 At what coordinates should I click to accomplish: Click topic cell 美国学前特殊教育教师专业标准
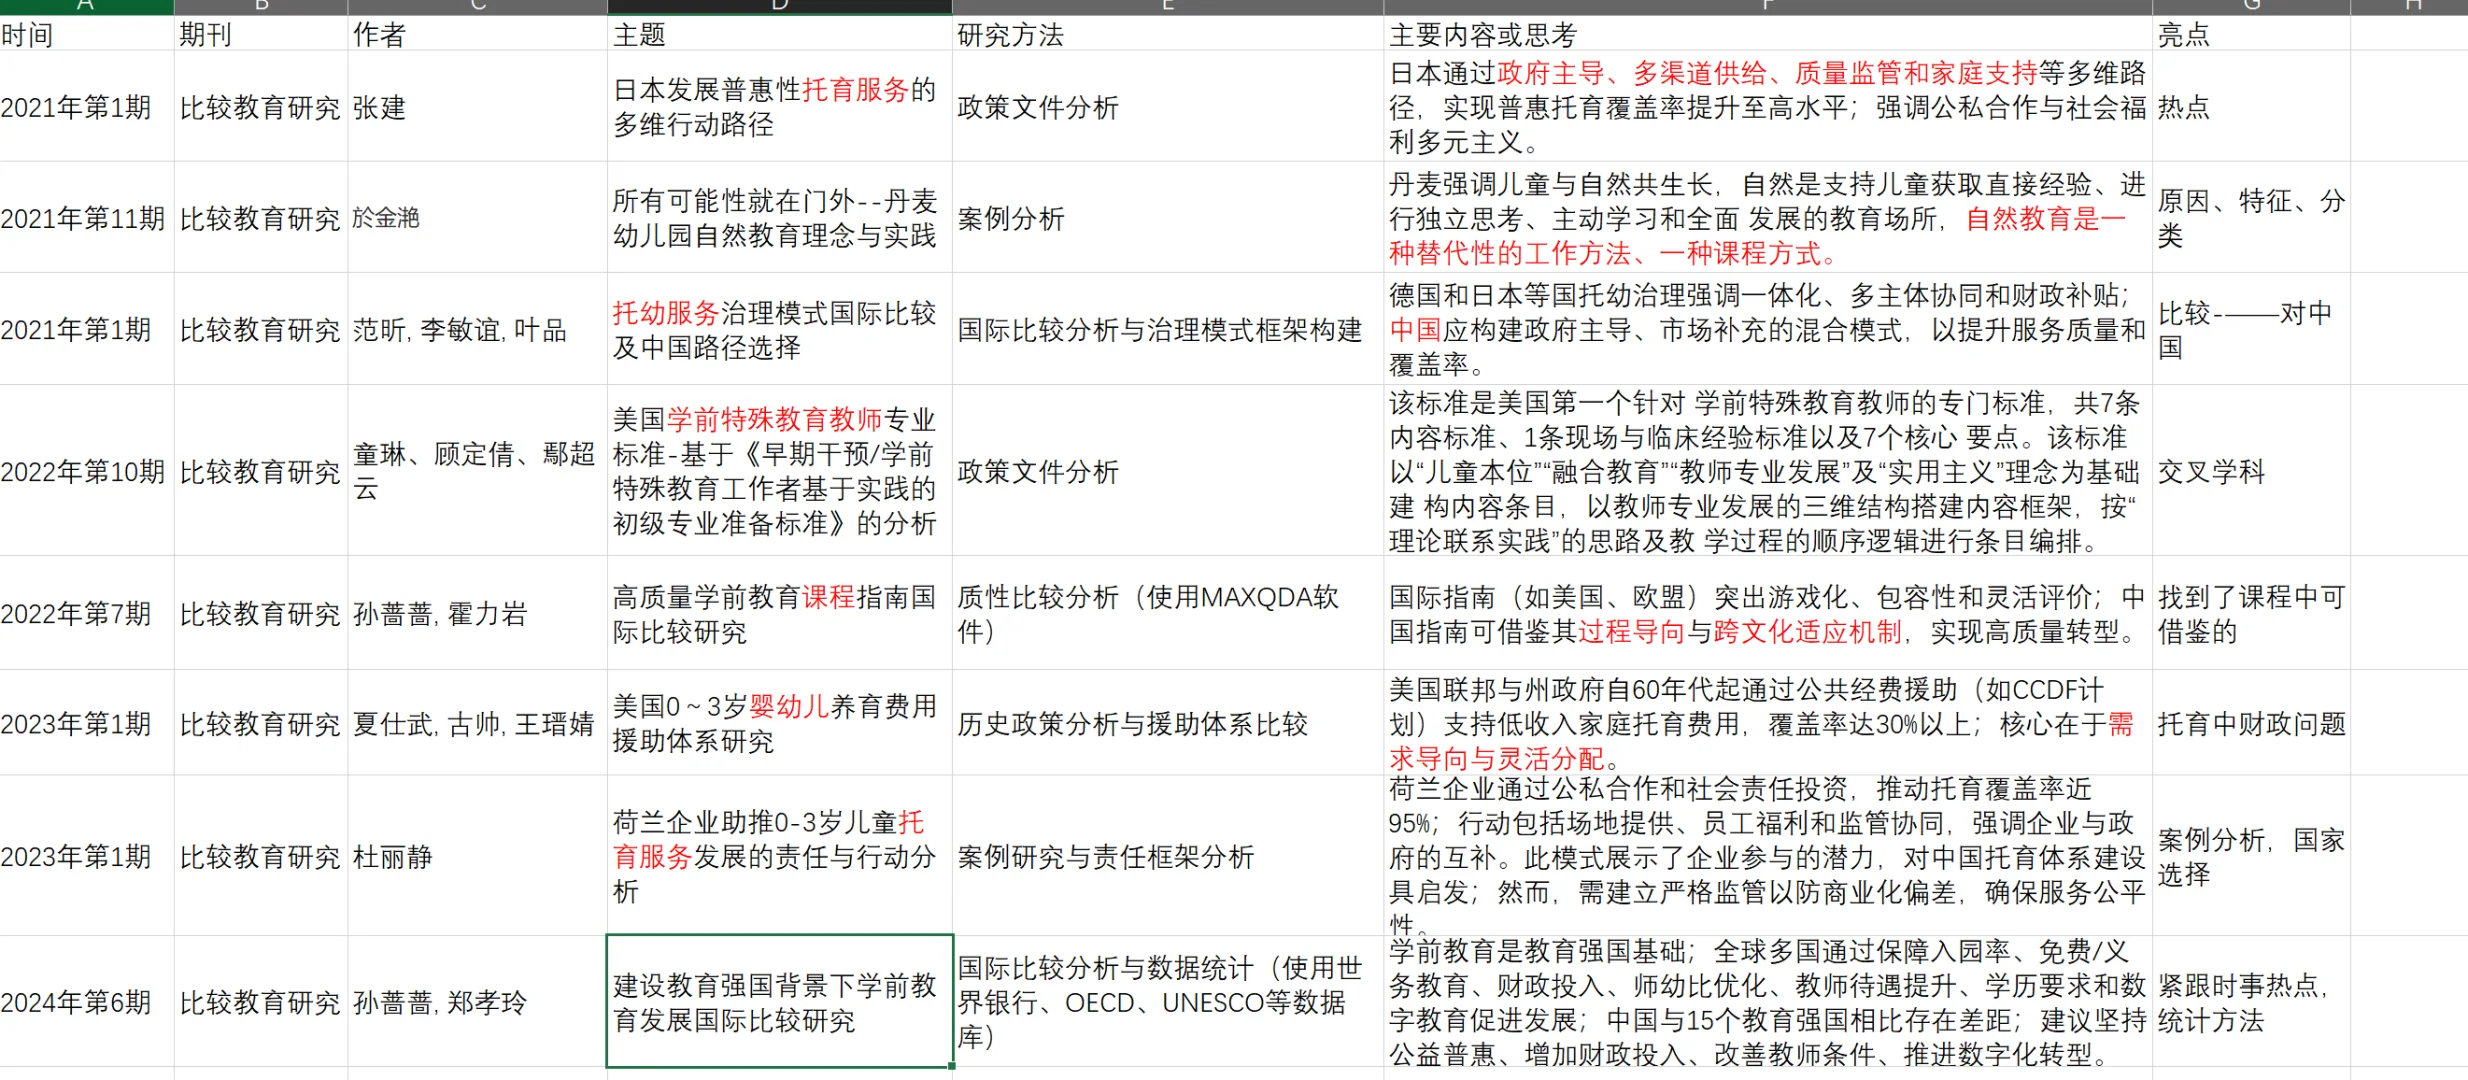coord(779,471)
